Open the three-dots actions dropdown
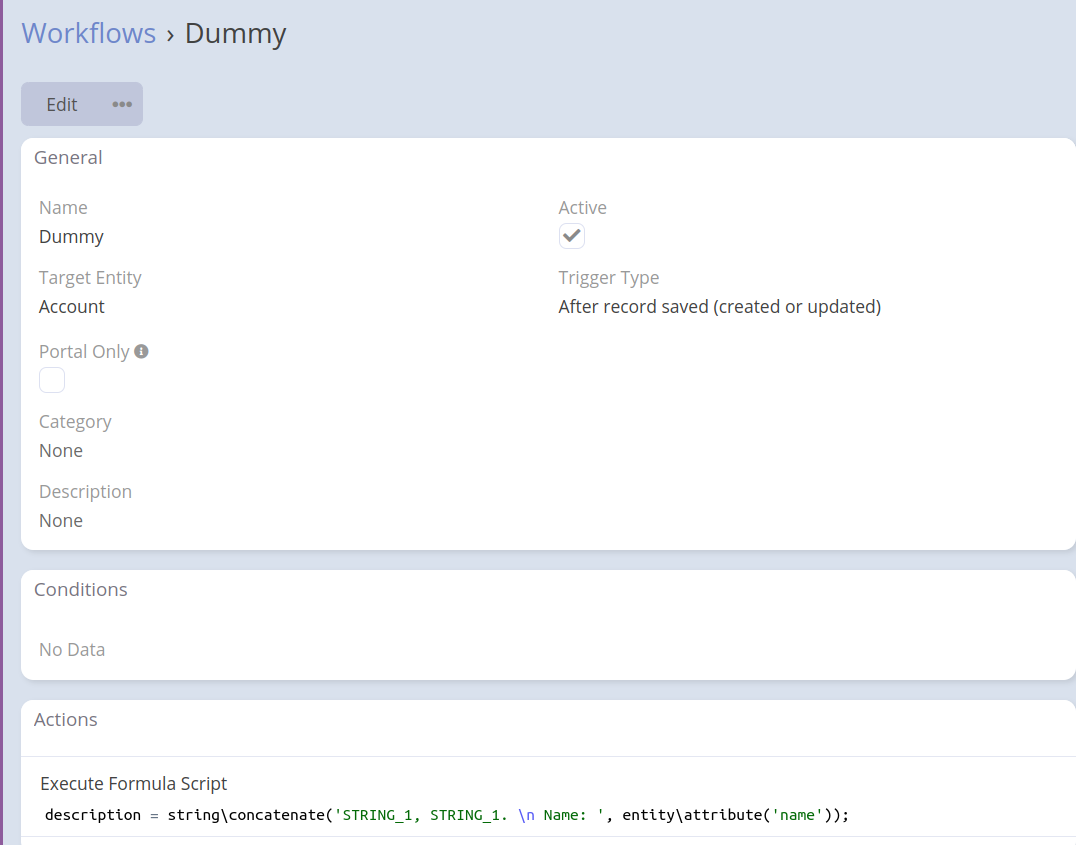Screen dimensions: 1076x845 (122, 104)
